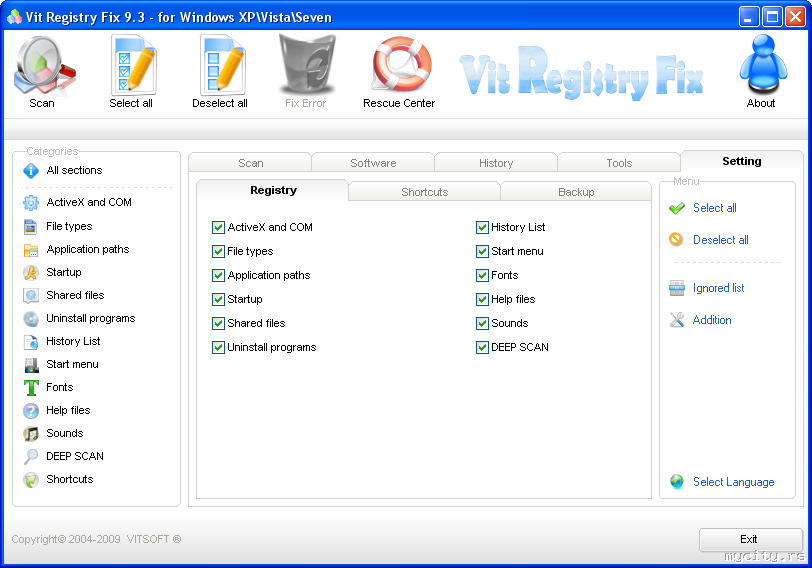Click the Select Language link

pyautogui.click(x=733, y=483)
